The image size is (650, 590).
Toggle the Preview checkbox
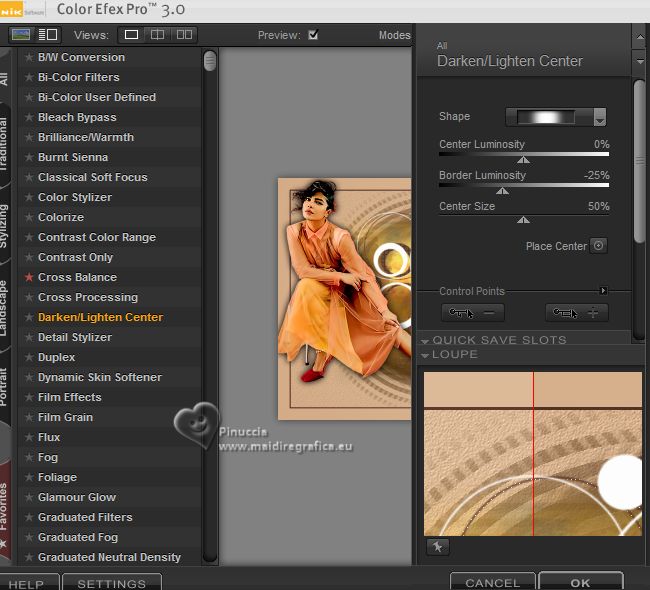[x=313, y=35]
